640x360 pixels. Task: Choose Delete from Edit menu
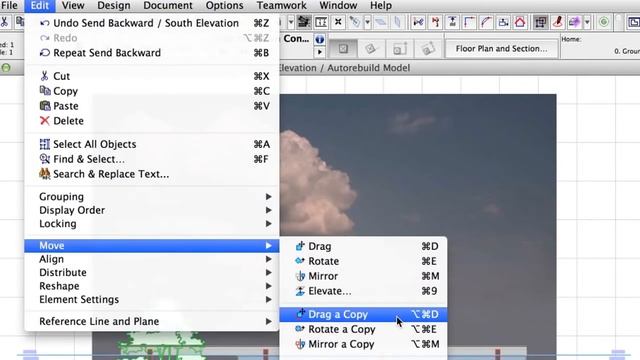152,121
